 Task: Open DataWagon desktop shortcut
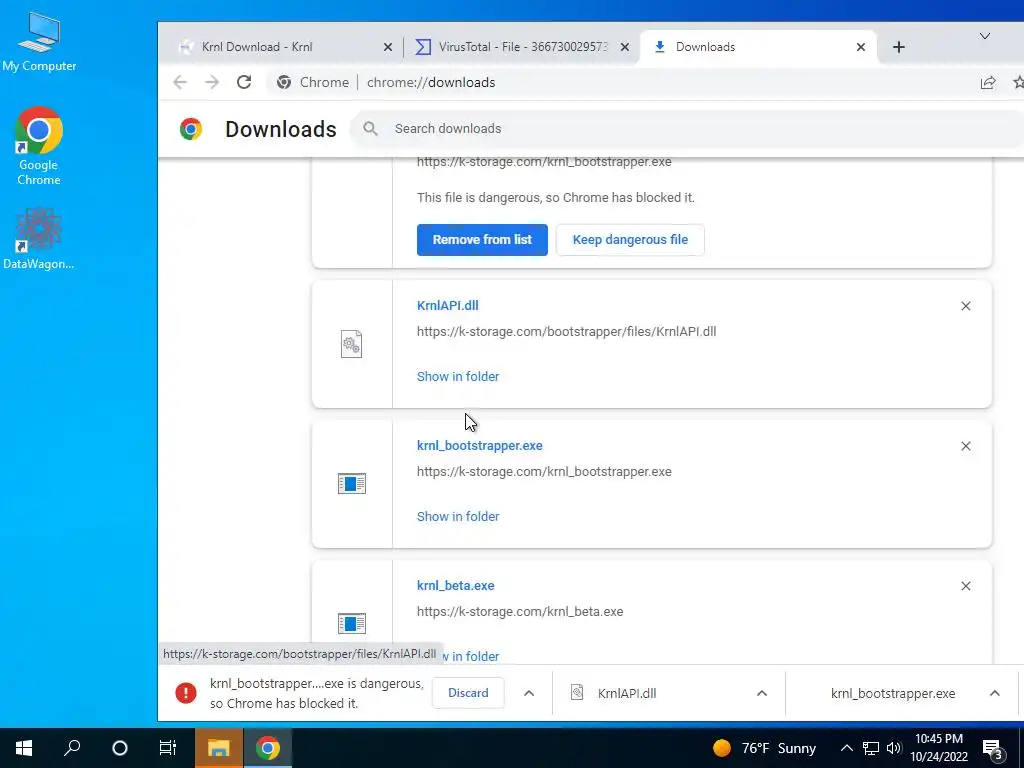39,239
